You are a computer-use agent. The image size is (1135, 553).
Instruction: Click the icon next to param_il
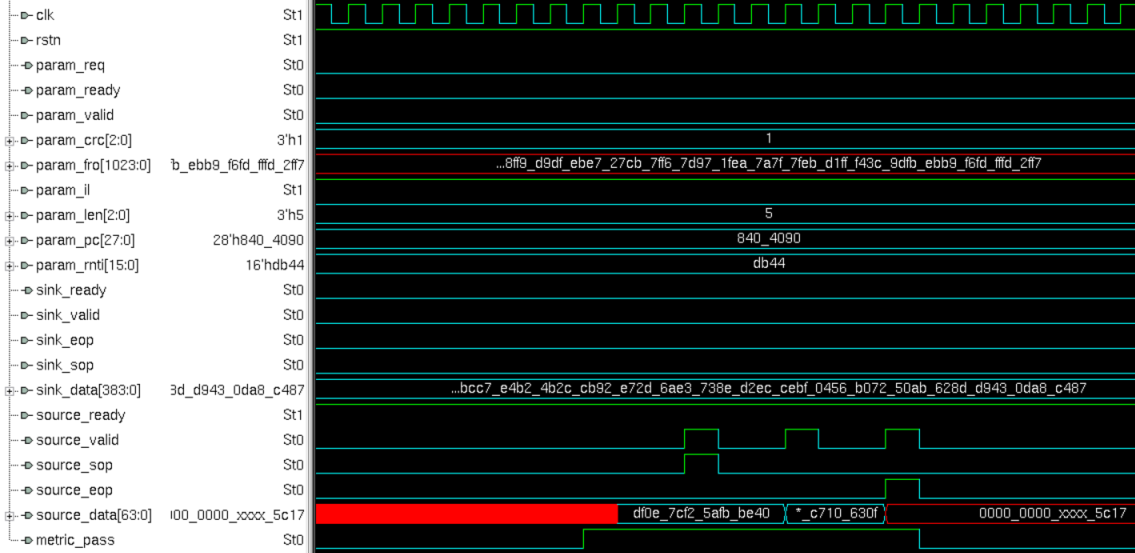point(26,190)
